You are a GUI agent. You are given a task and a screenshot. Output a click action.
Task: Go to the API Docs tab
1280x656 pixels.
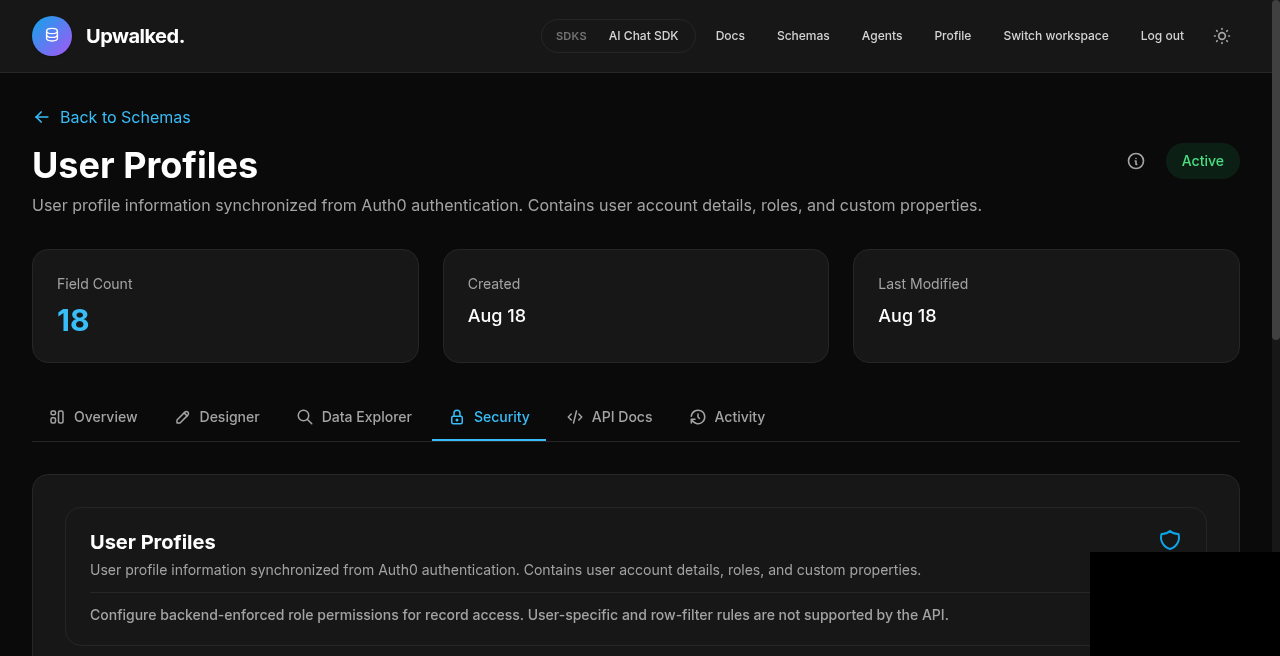coord(609,417)
